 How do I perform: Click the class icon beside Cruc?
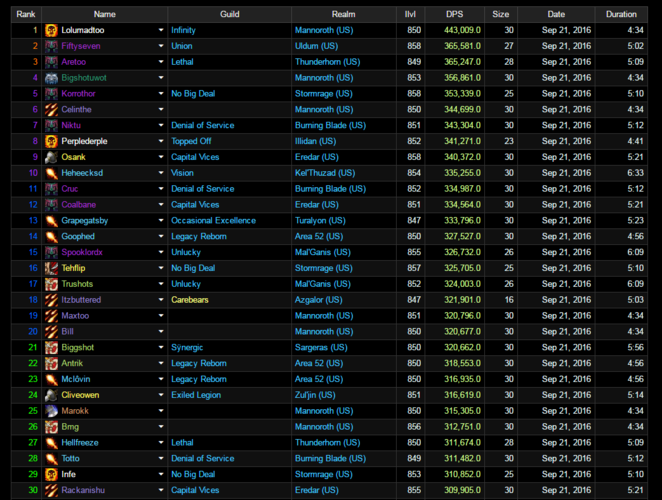coord(51,189)
